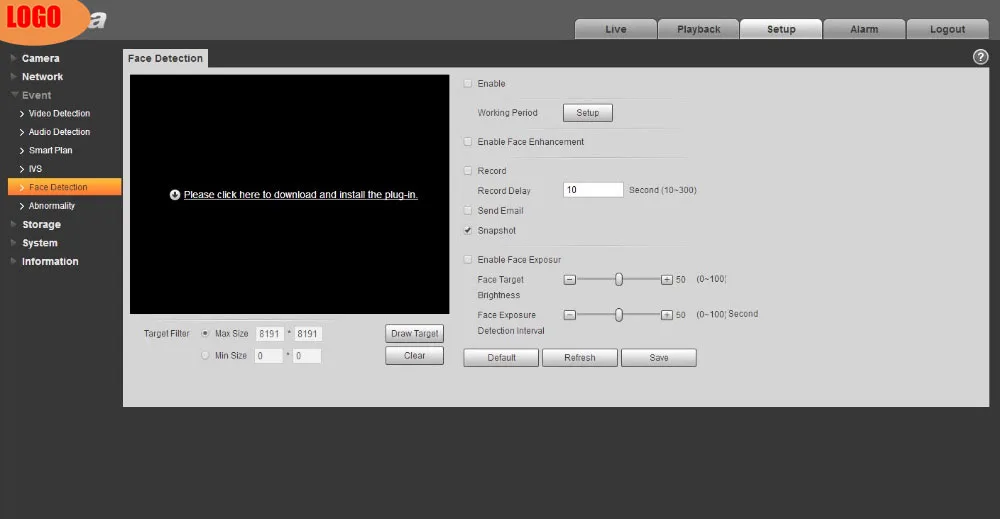This screenshot has height=519, width=1000.
Task: Click the plug-in download arrow icon
Action: [175, 195]
